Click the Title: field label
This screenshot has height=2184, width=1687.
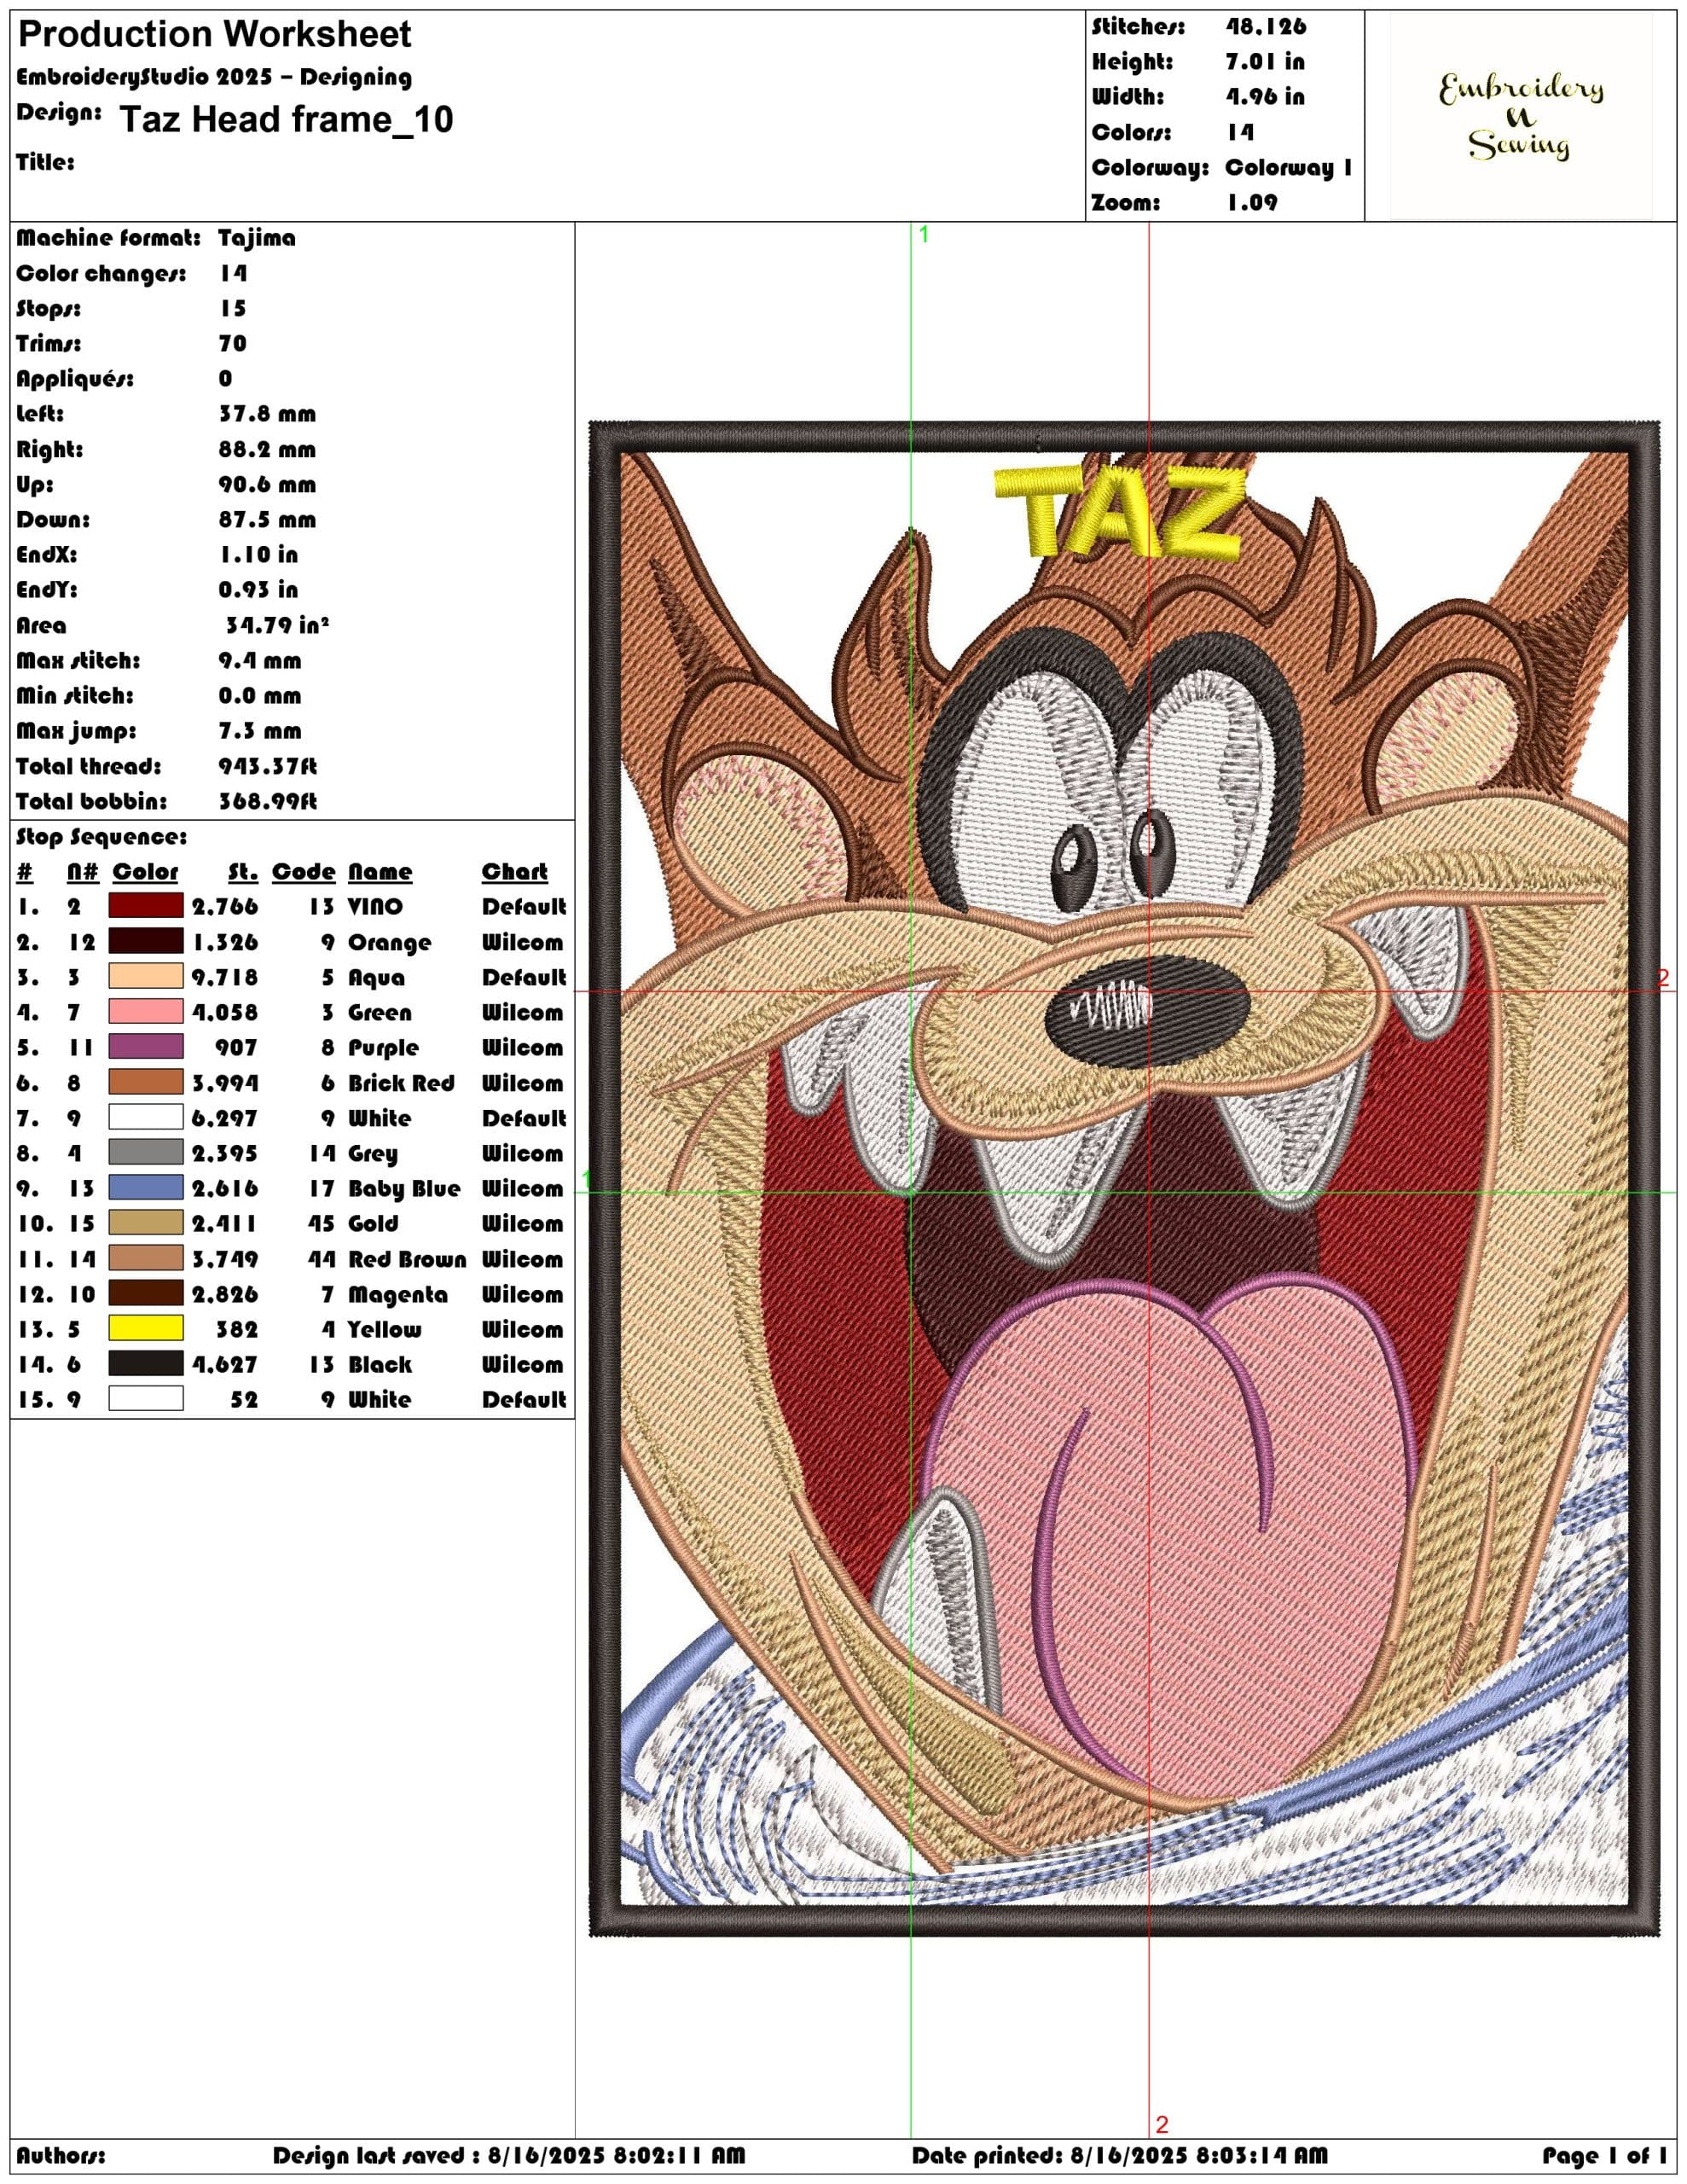click(x=45, y=162)
